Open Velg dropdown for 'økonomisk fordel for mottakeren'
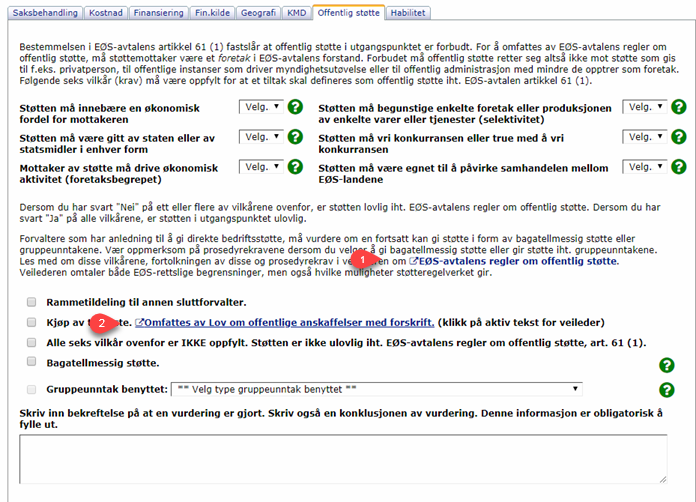 tap(261, 107)
